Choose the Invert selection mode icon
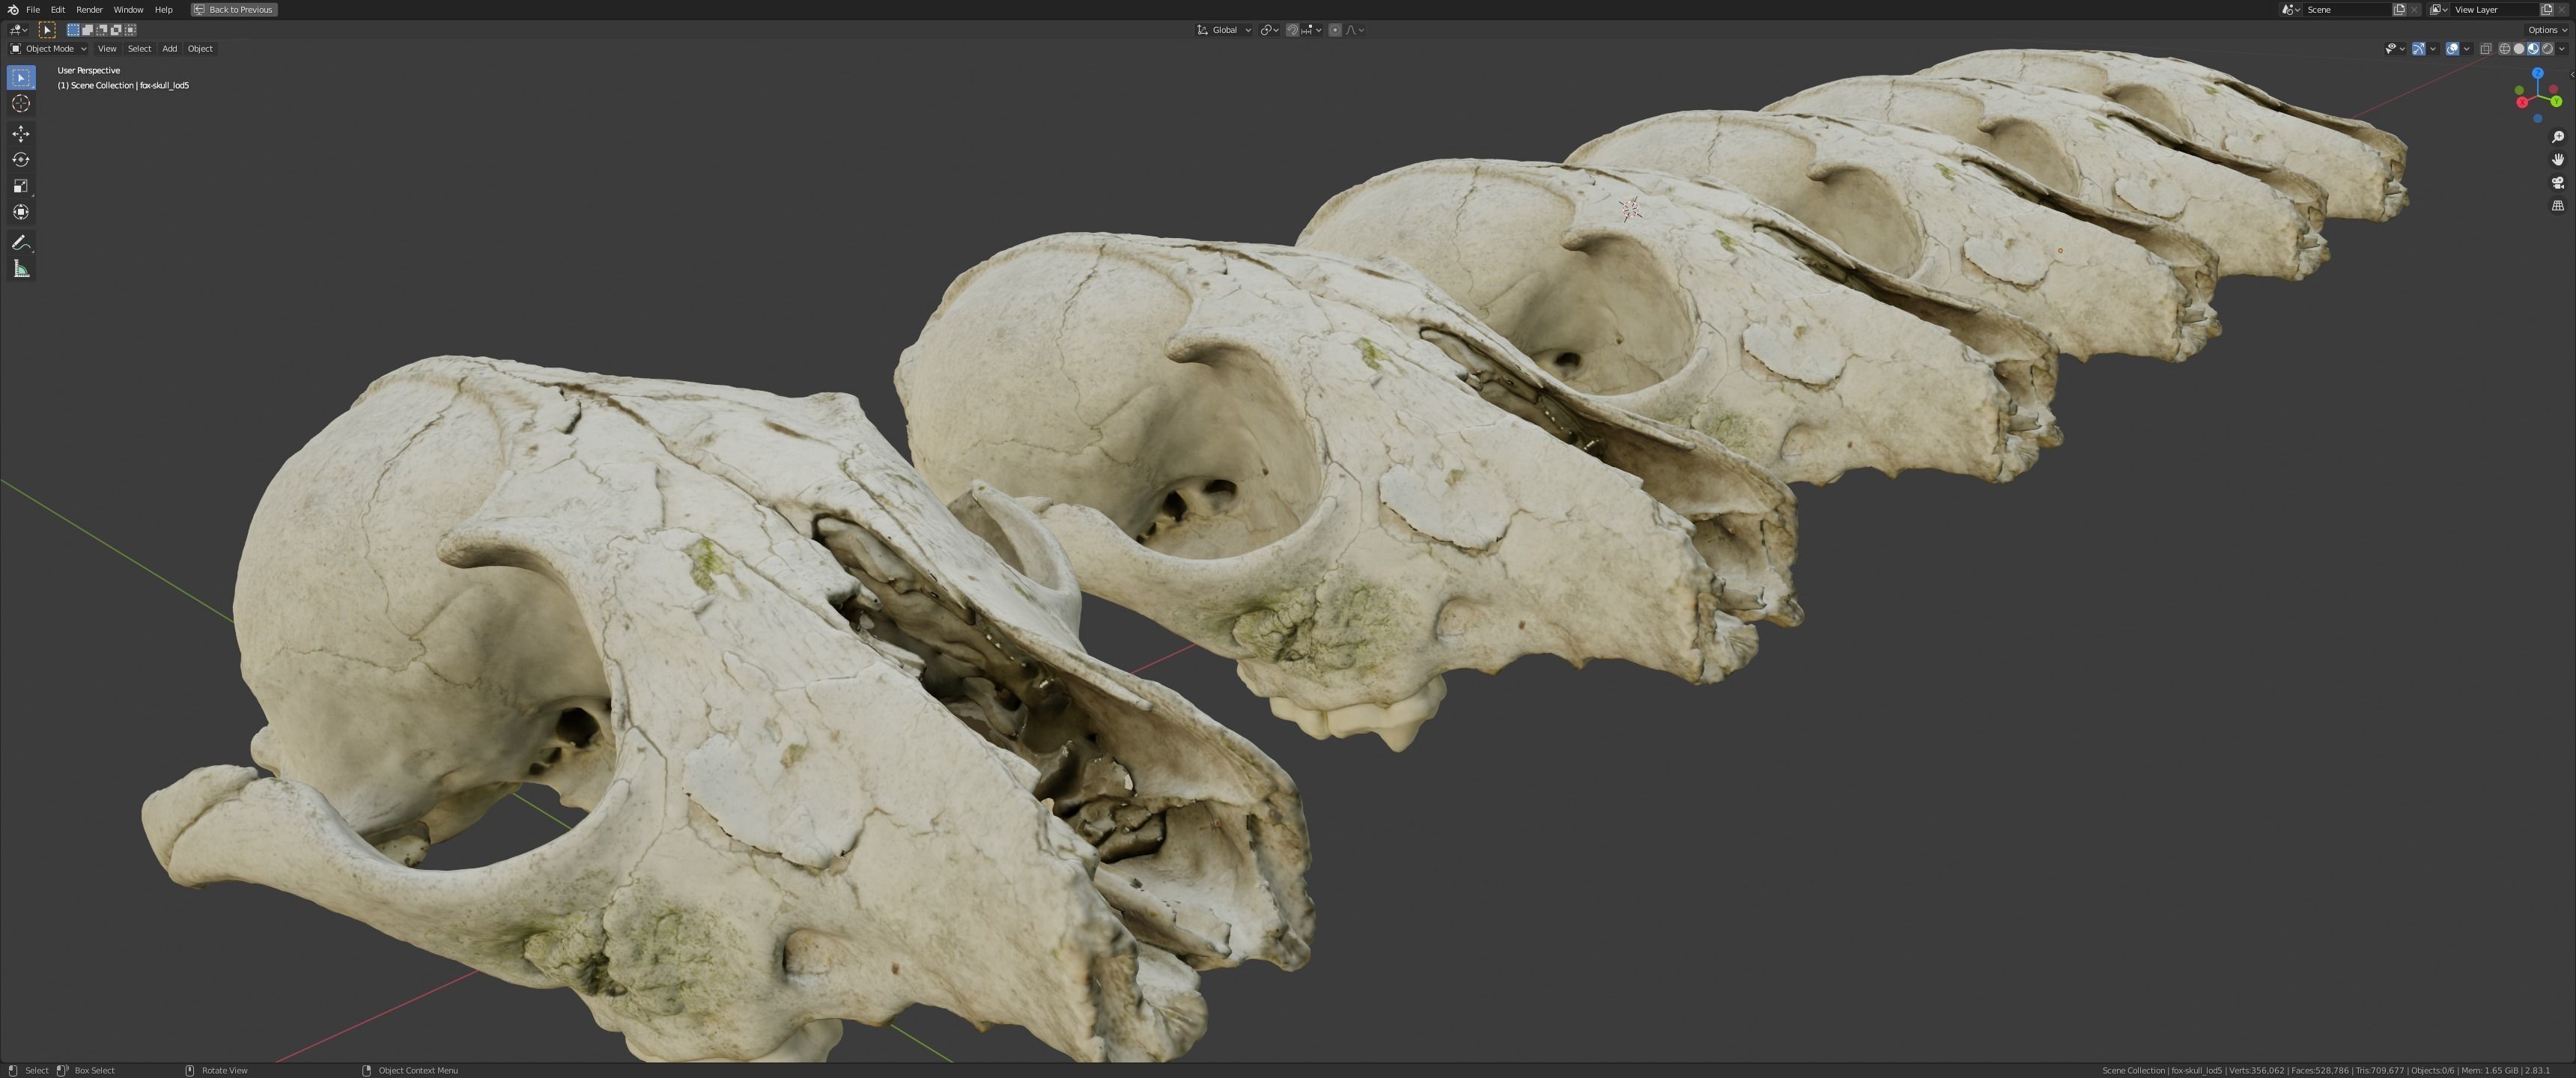The image size is (2576, 1078). 116,30
